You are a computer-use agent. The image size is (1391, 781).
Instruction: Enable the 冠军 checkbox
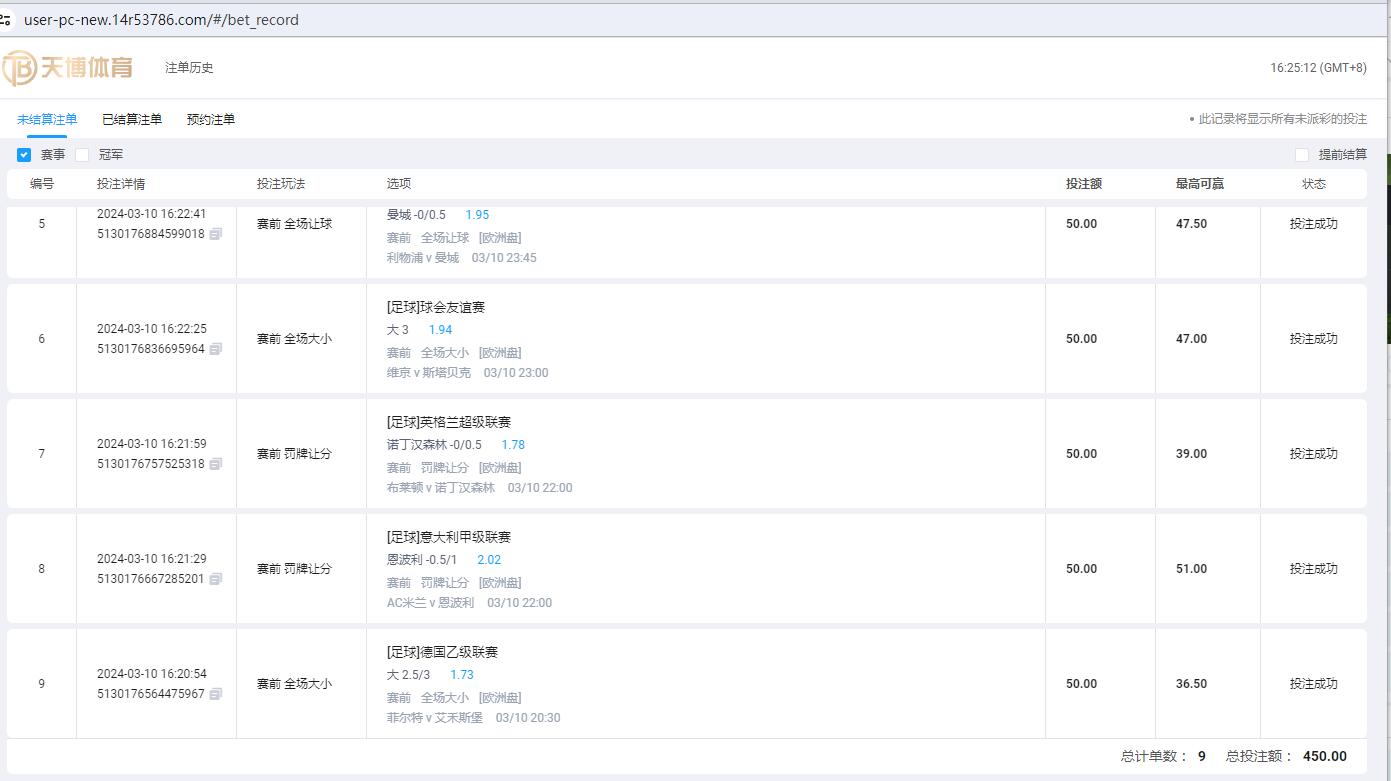[82, 155]
